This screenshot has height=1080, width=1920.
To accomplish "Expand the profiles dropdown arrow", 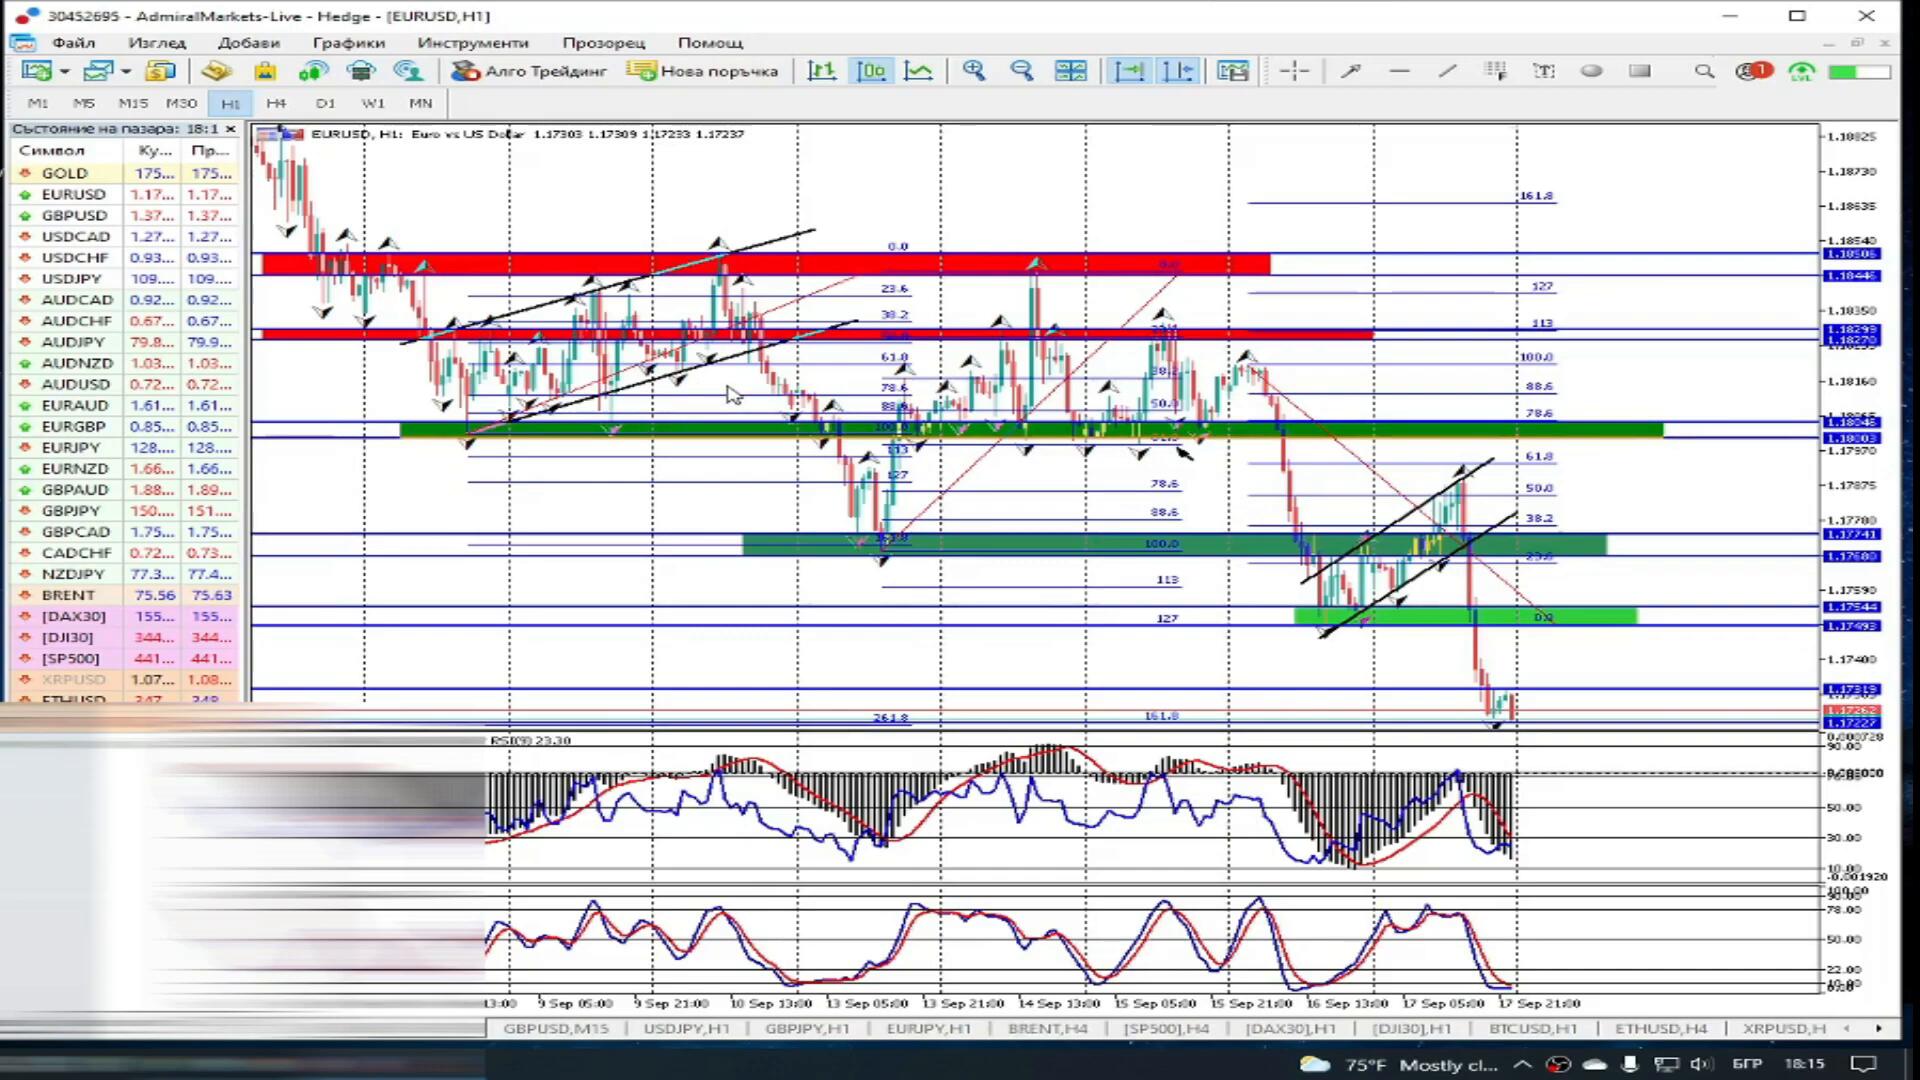I will coord(126,71).
